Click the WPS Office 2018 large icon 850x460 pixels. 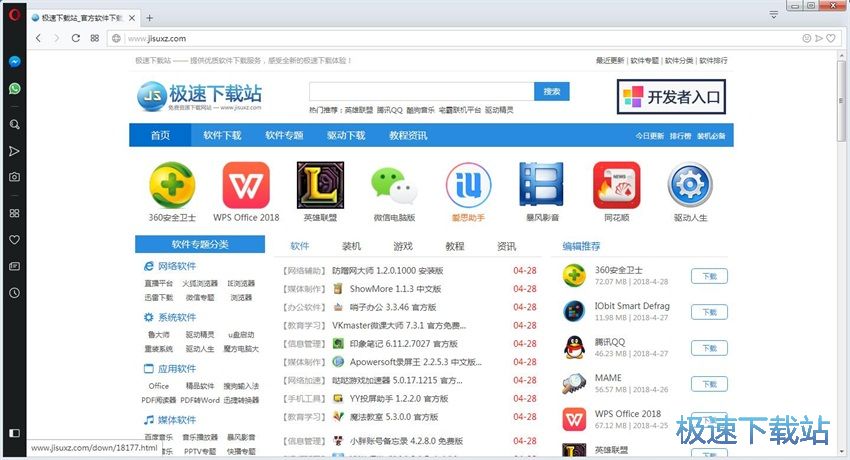tap(246, 185)
